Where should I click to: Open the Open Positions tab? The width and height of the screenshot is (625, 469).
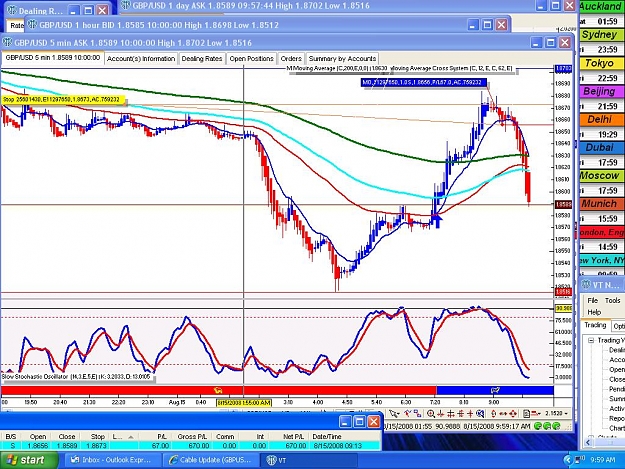pos(252,59)
